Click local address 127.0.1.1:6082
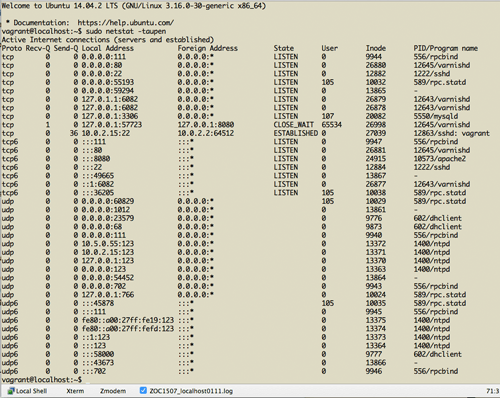500x398 pixels. click(110, 99)
